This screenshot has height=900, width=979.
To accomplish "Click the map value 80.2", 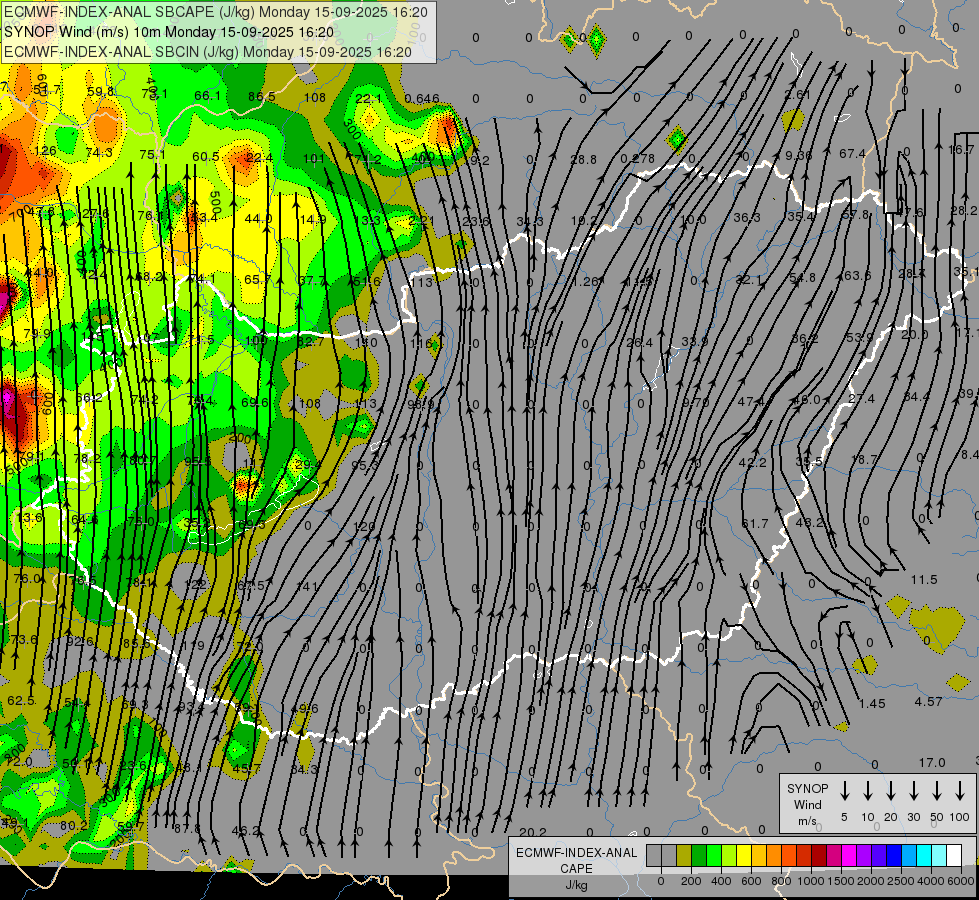I will [x=74, y=826].
